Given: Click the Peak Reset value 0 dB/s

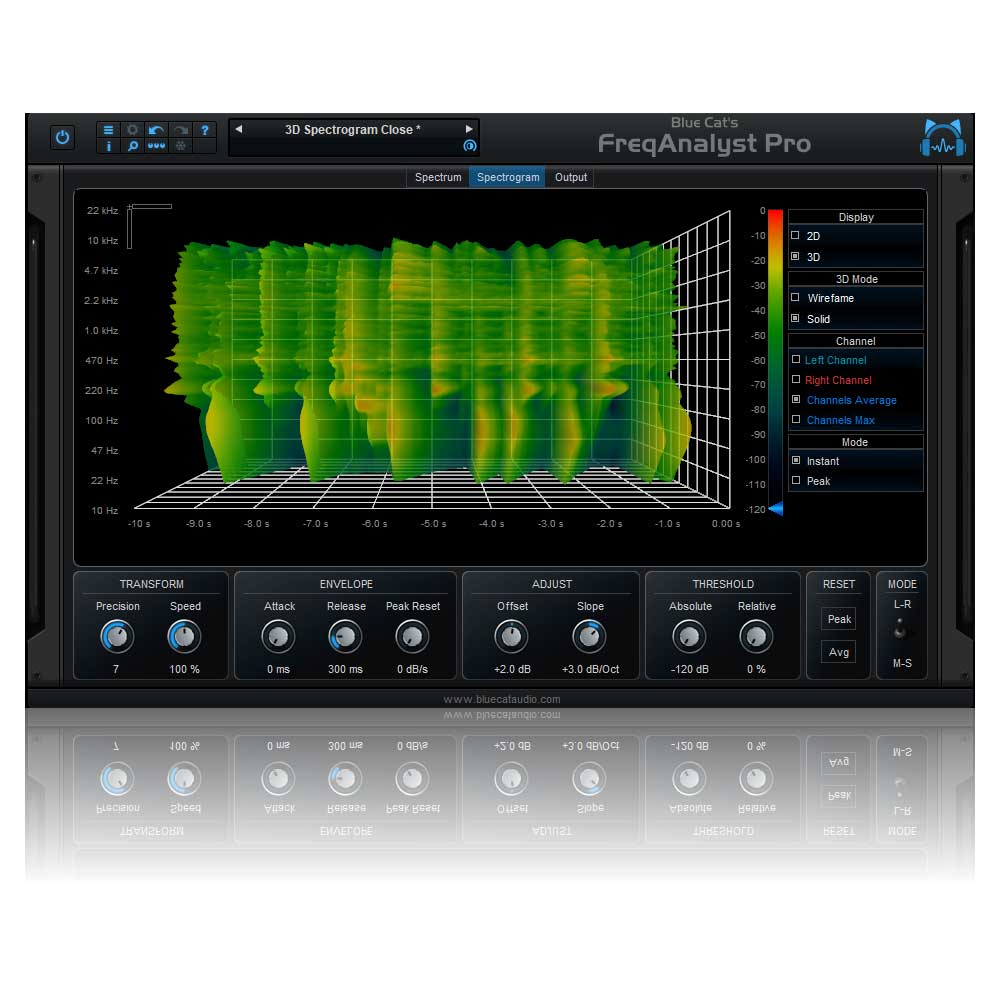Looking at the screenshot, I should [412, 669].
